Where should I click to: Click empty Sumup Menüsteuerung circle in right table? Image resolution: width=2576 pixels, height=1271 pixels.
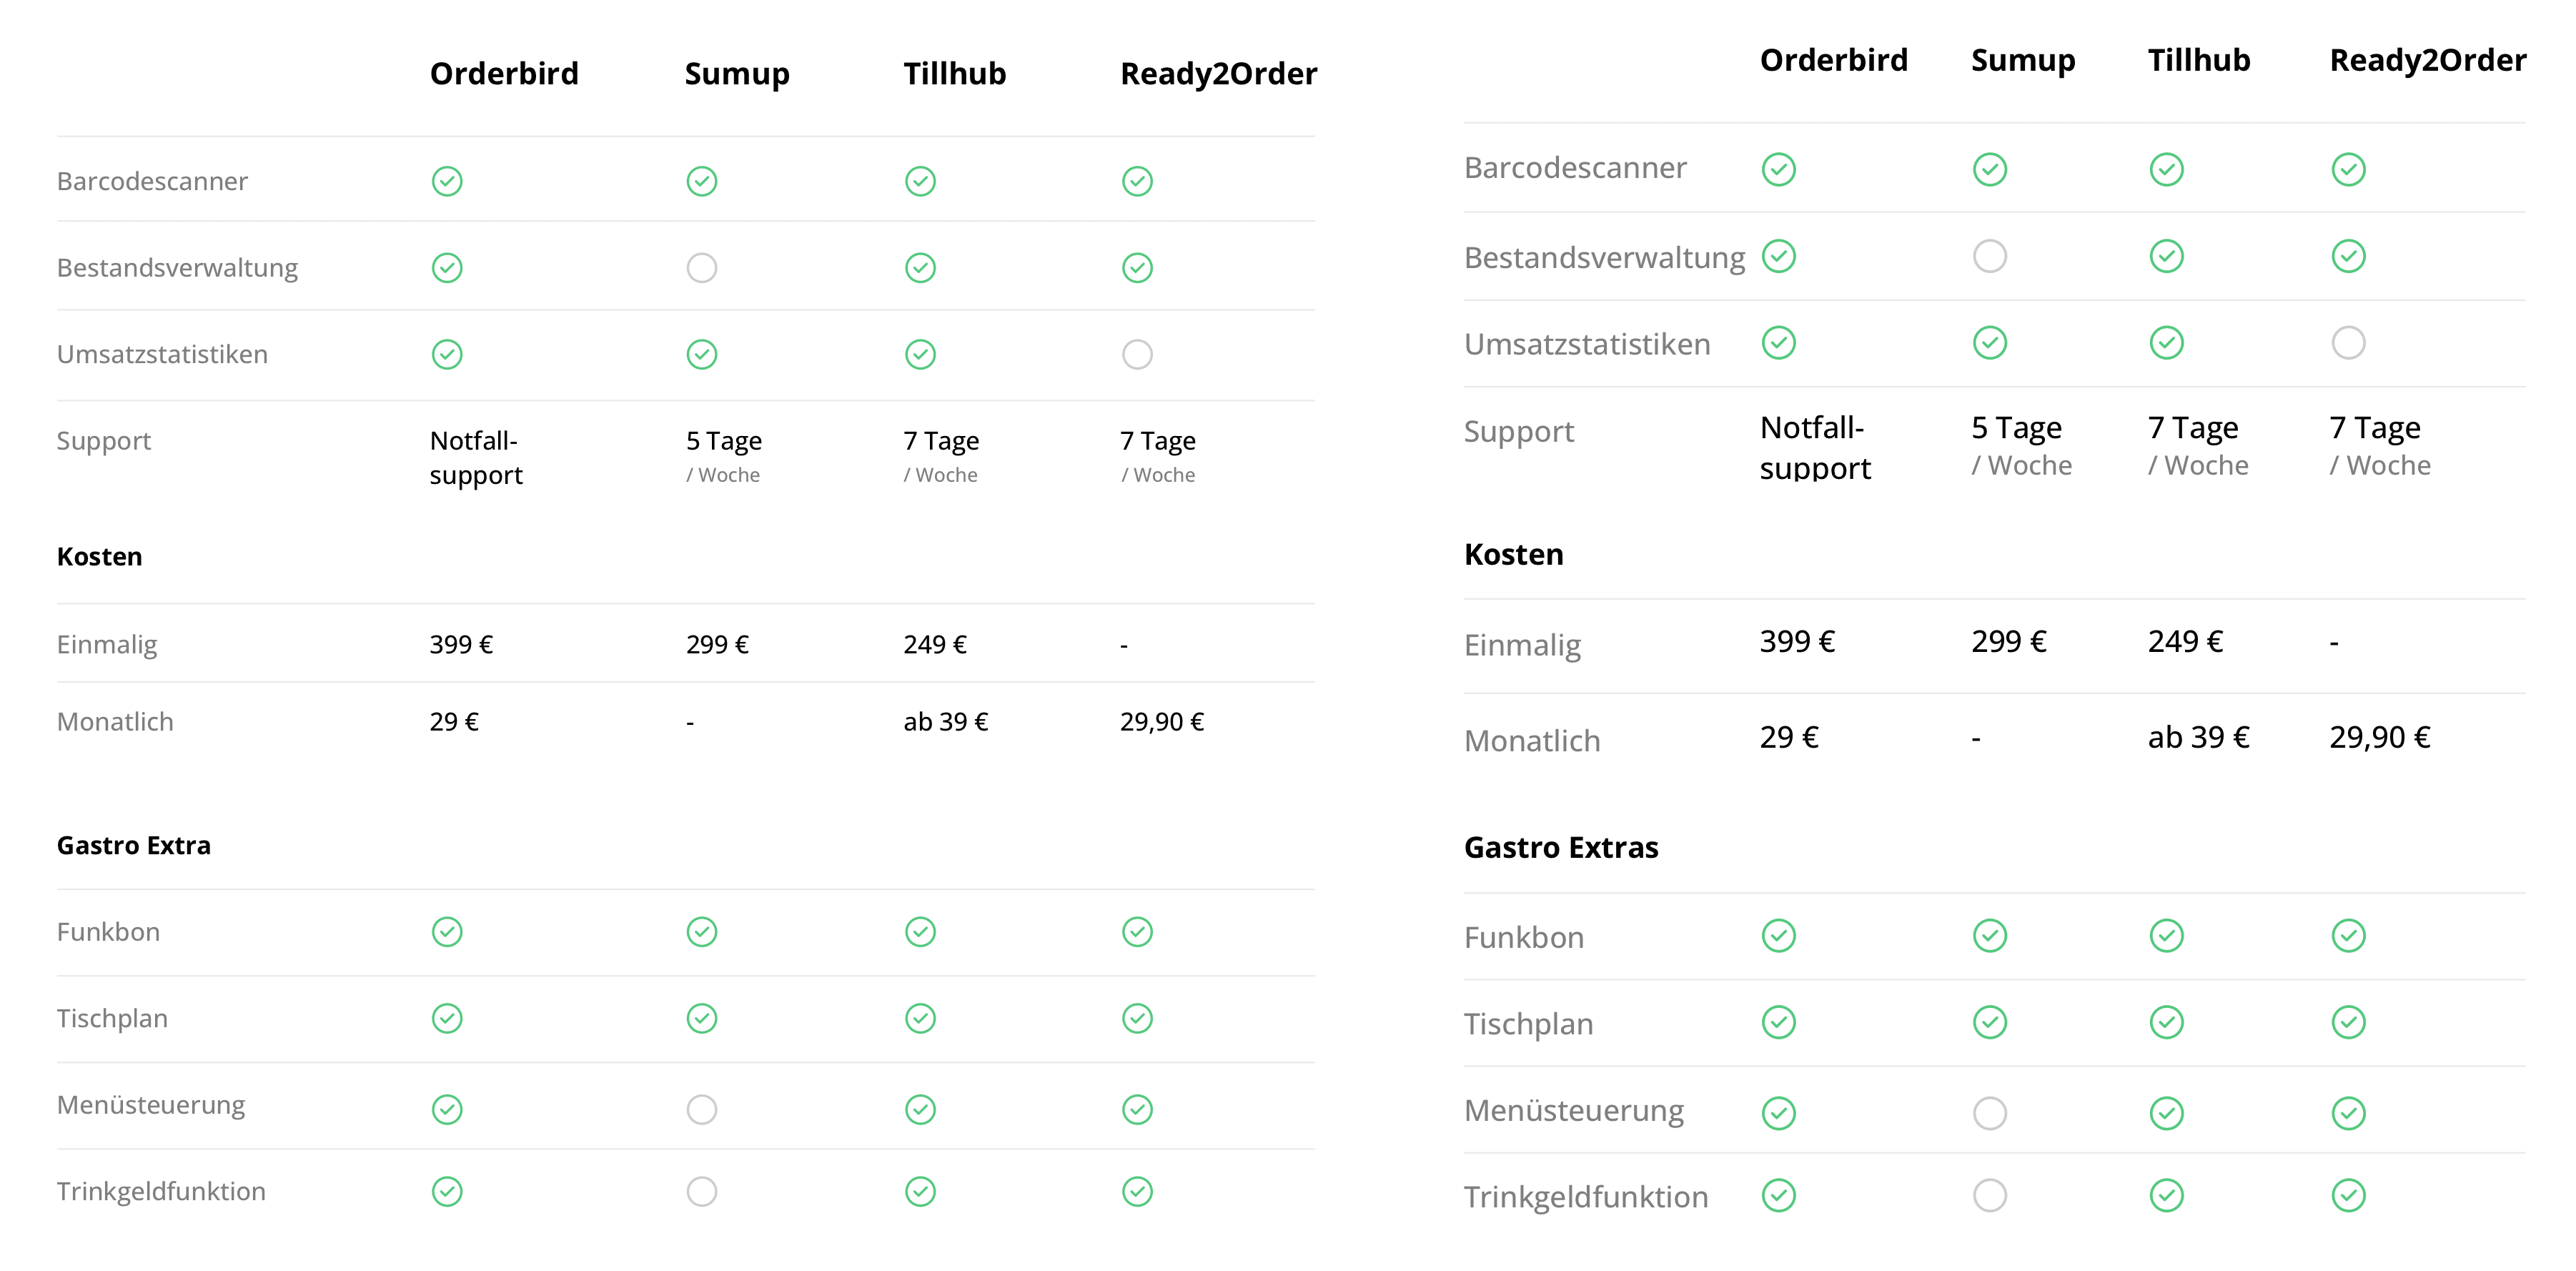coord(1990,1113)
